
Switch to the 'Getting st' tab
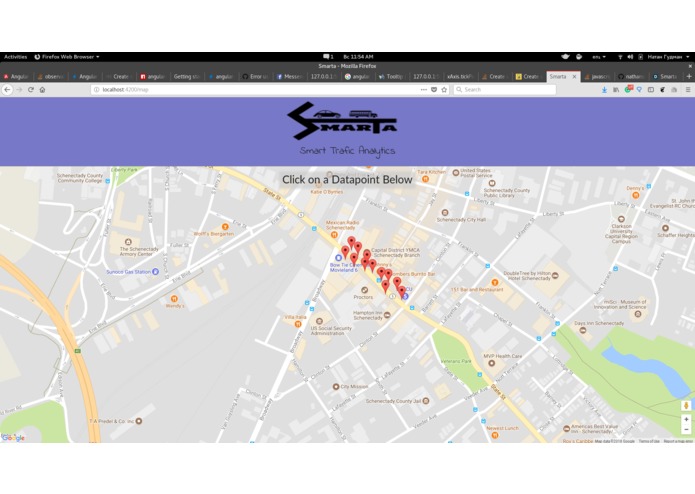tap(187, 77)
